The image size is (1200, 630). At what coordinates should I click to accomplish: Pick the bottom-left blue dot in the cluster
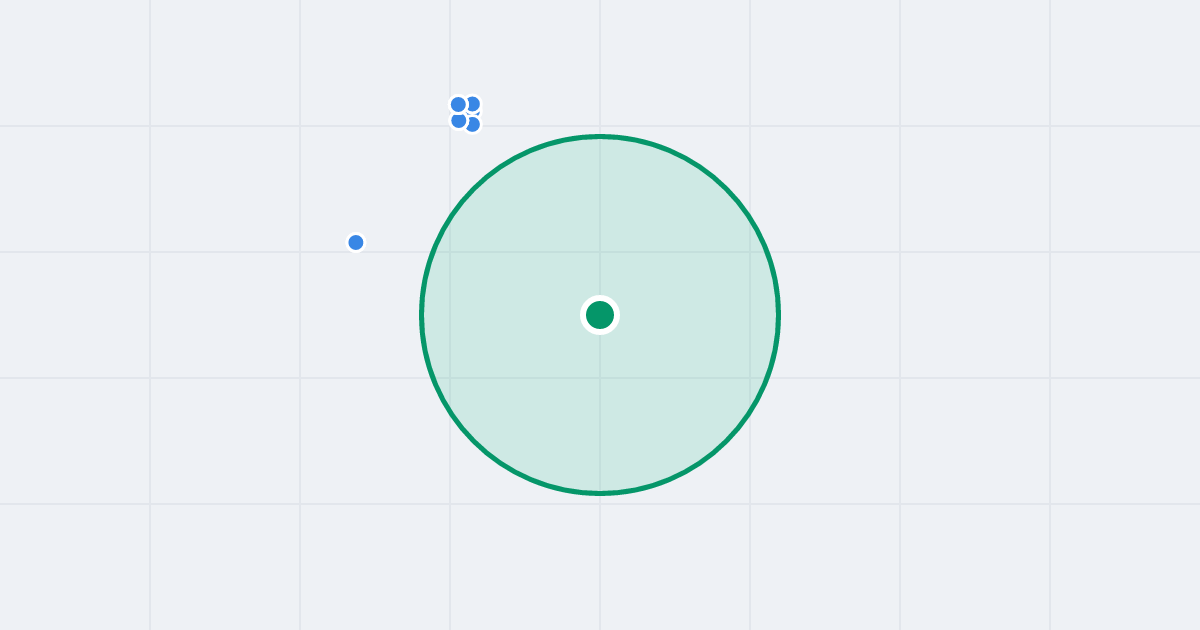click(x=459, y=121)
